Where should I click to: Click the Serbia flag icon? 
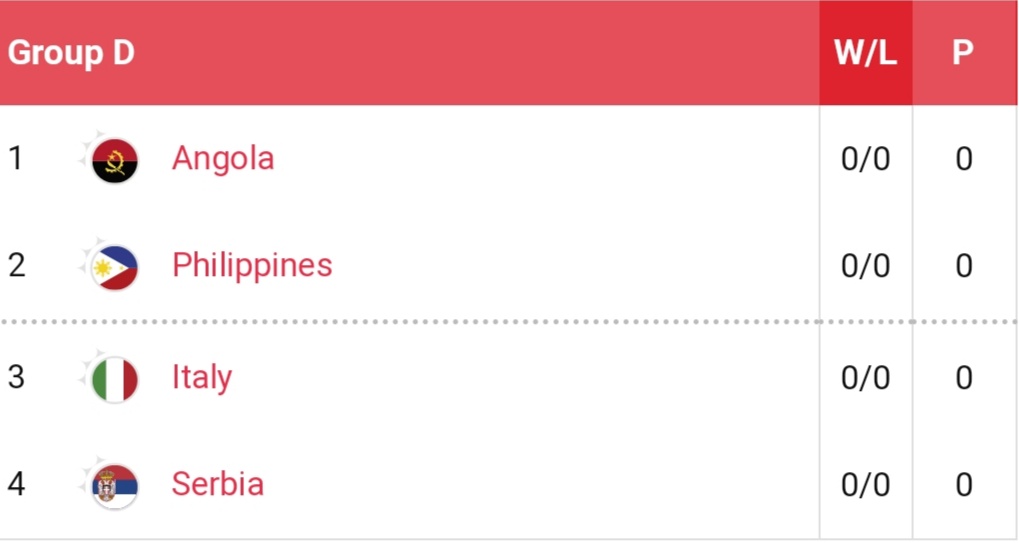pyautogui.click(x=114, y=486)
